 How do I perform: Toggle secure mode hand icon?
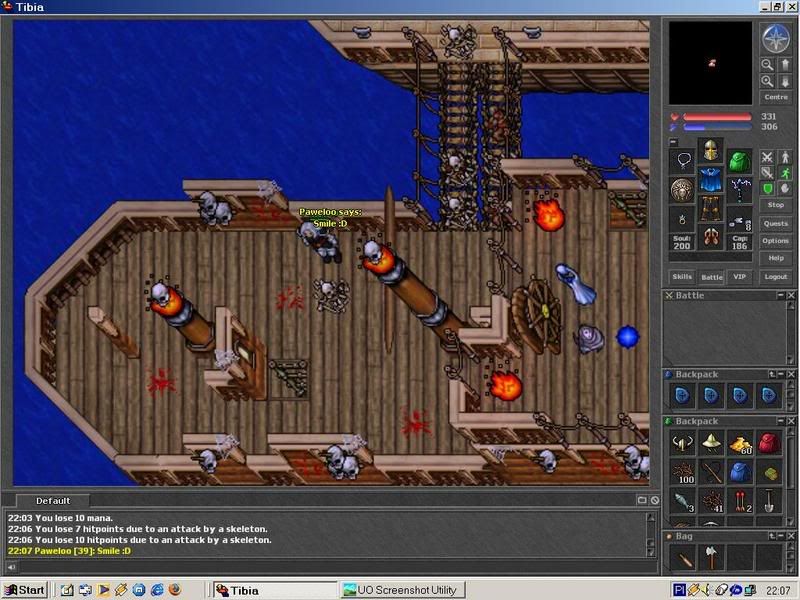(785, 189)
